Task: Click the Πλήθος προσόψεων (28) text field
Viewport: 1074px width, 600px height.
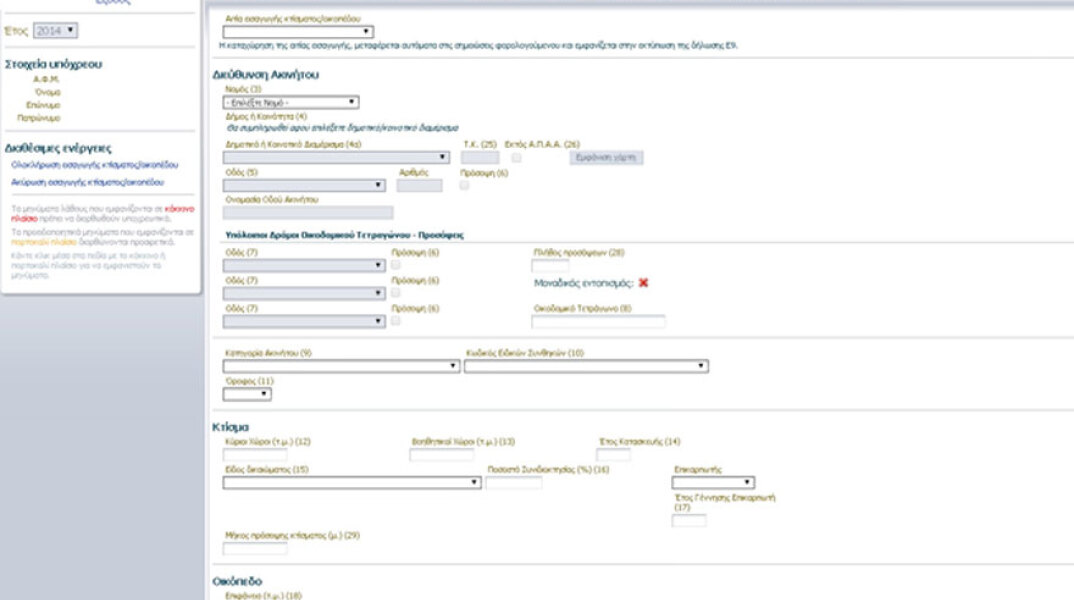Action: click(550, 266)
